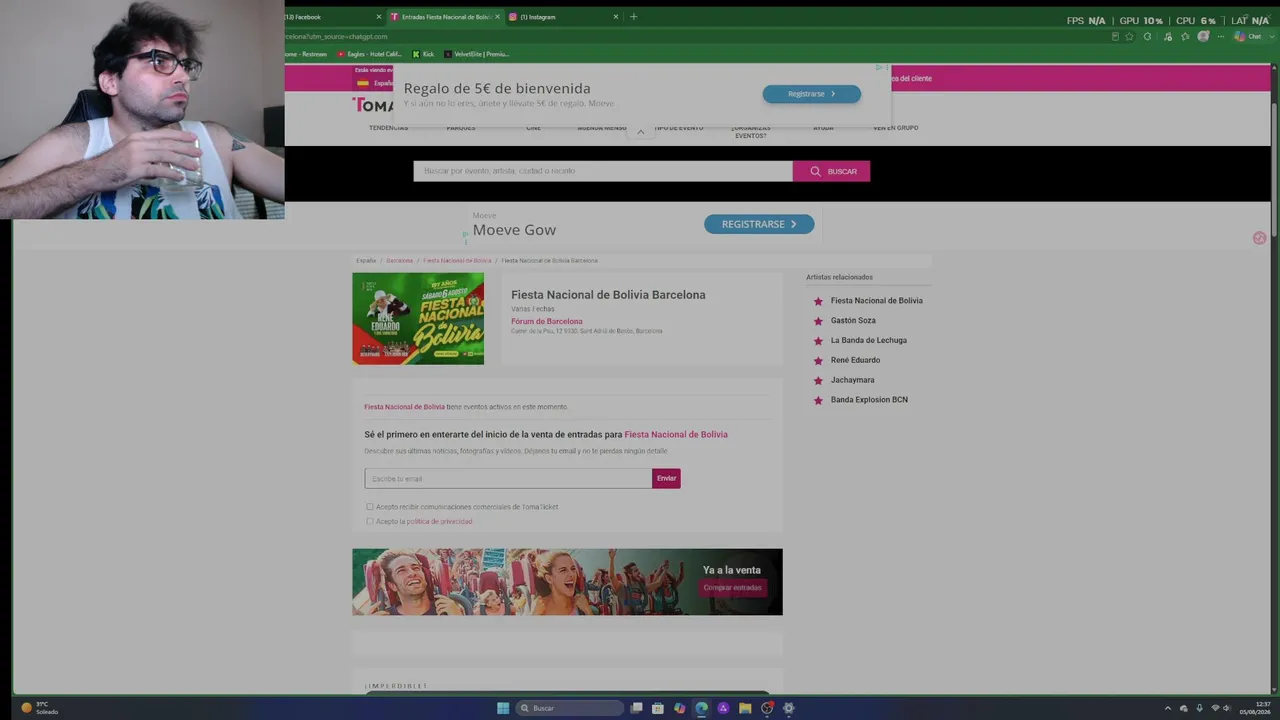Open Microsoft Store from the taskbar
Image resolution: width=1280 pixels, height=720 pixels.
click(658, 708)
